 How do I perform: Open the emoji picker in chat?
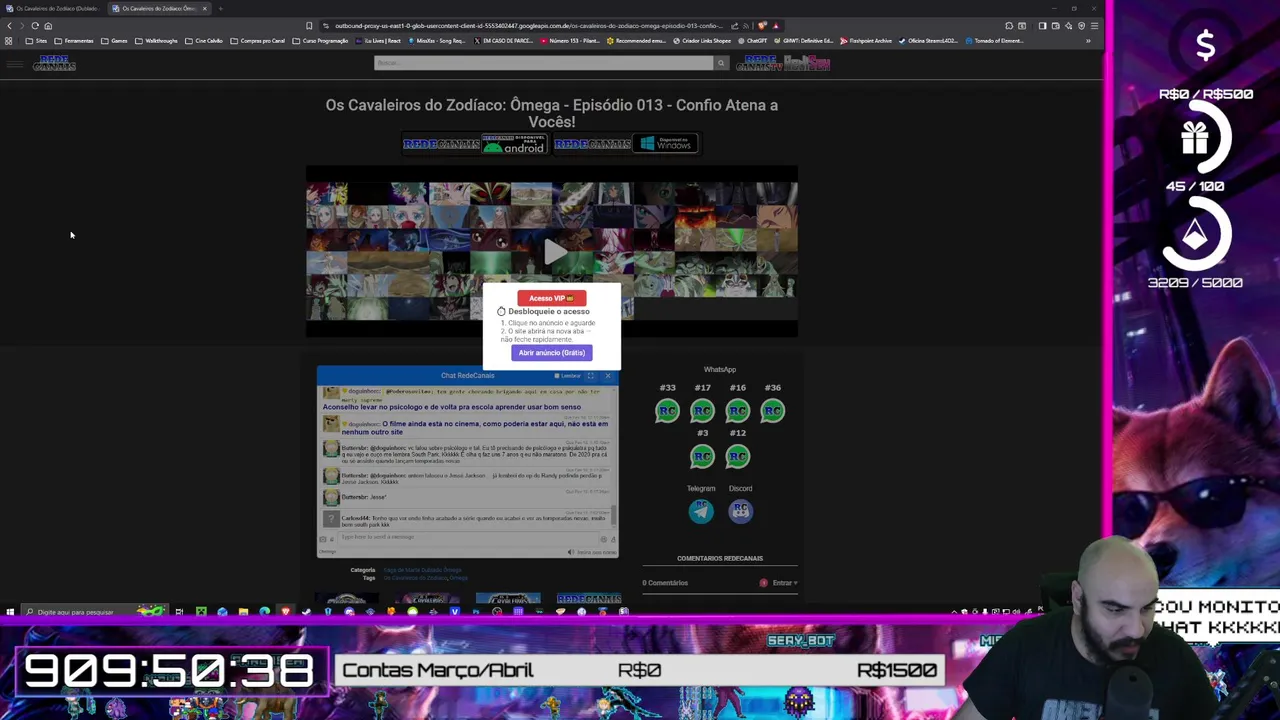(603, 540)
